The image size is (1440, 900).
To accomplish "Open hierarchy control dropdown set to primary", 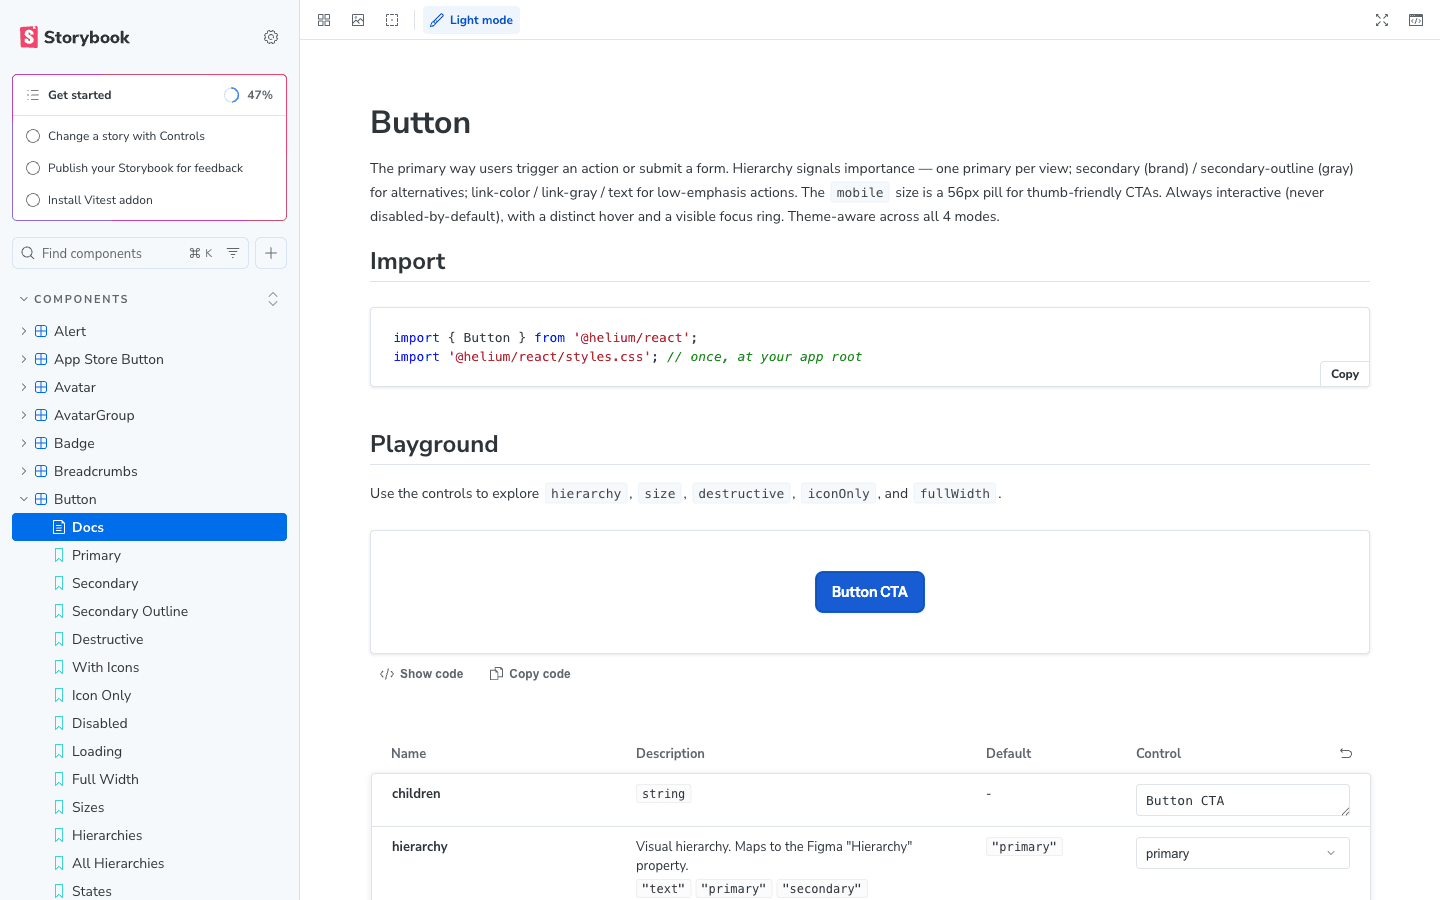I will (x=1243, y=853).
